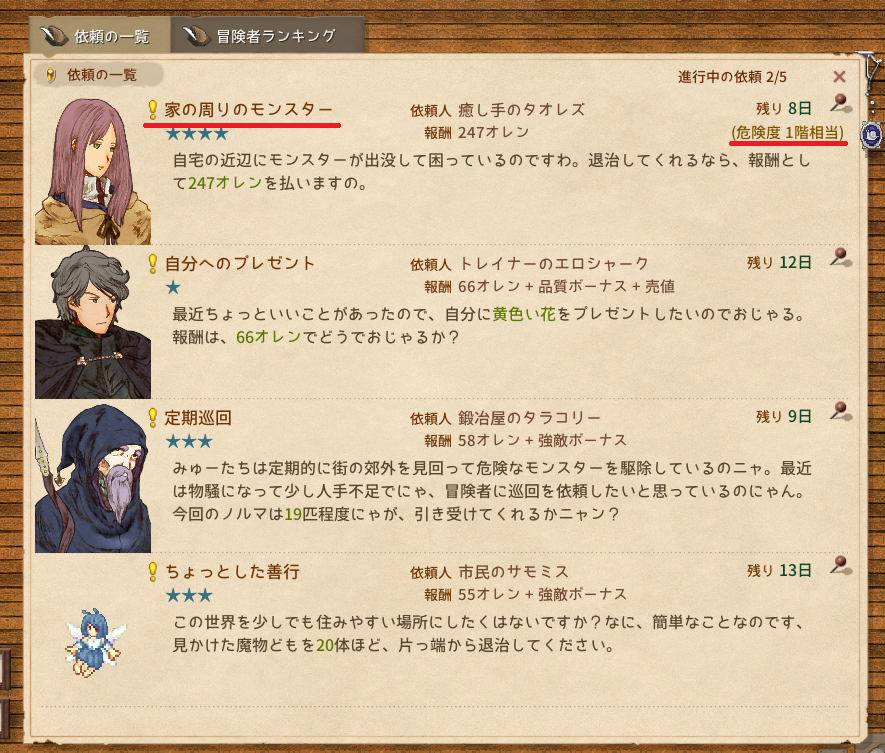
Task: Click the exclamation icon next to ちょっとした善行
Action: (152, 572)
